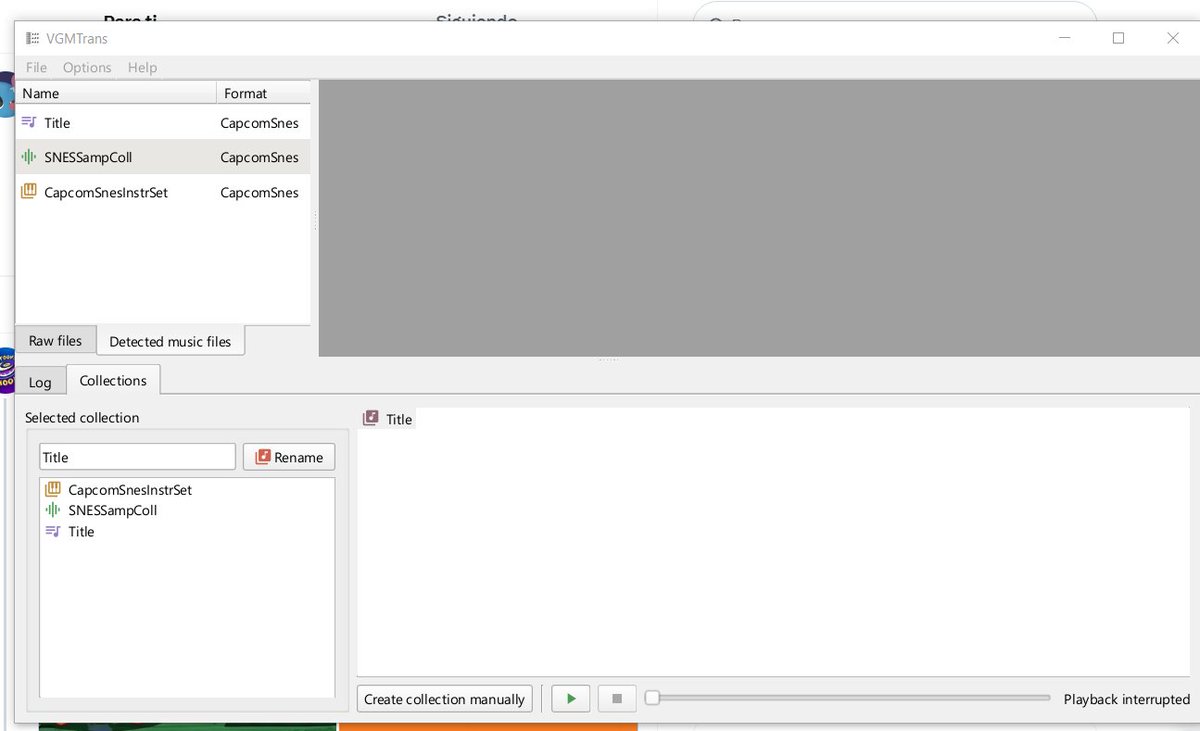
Task: Sort the file list by Format column header
Action: [x=263, y=93]
